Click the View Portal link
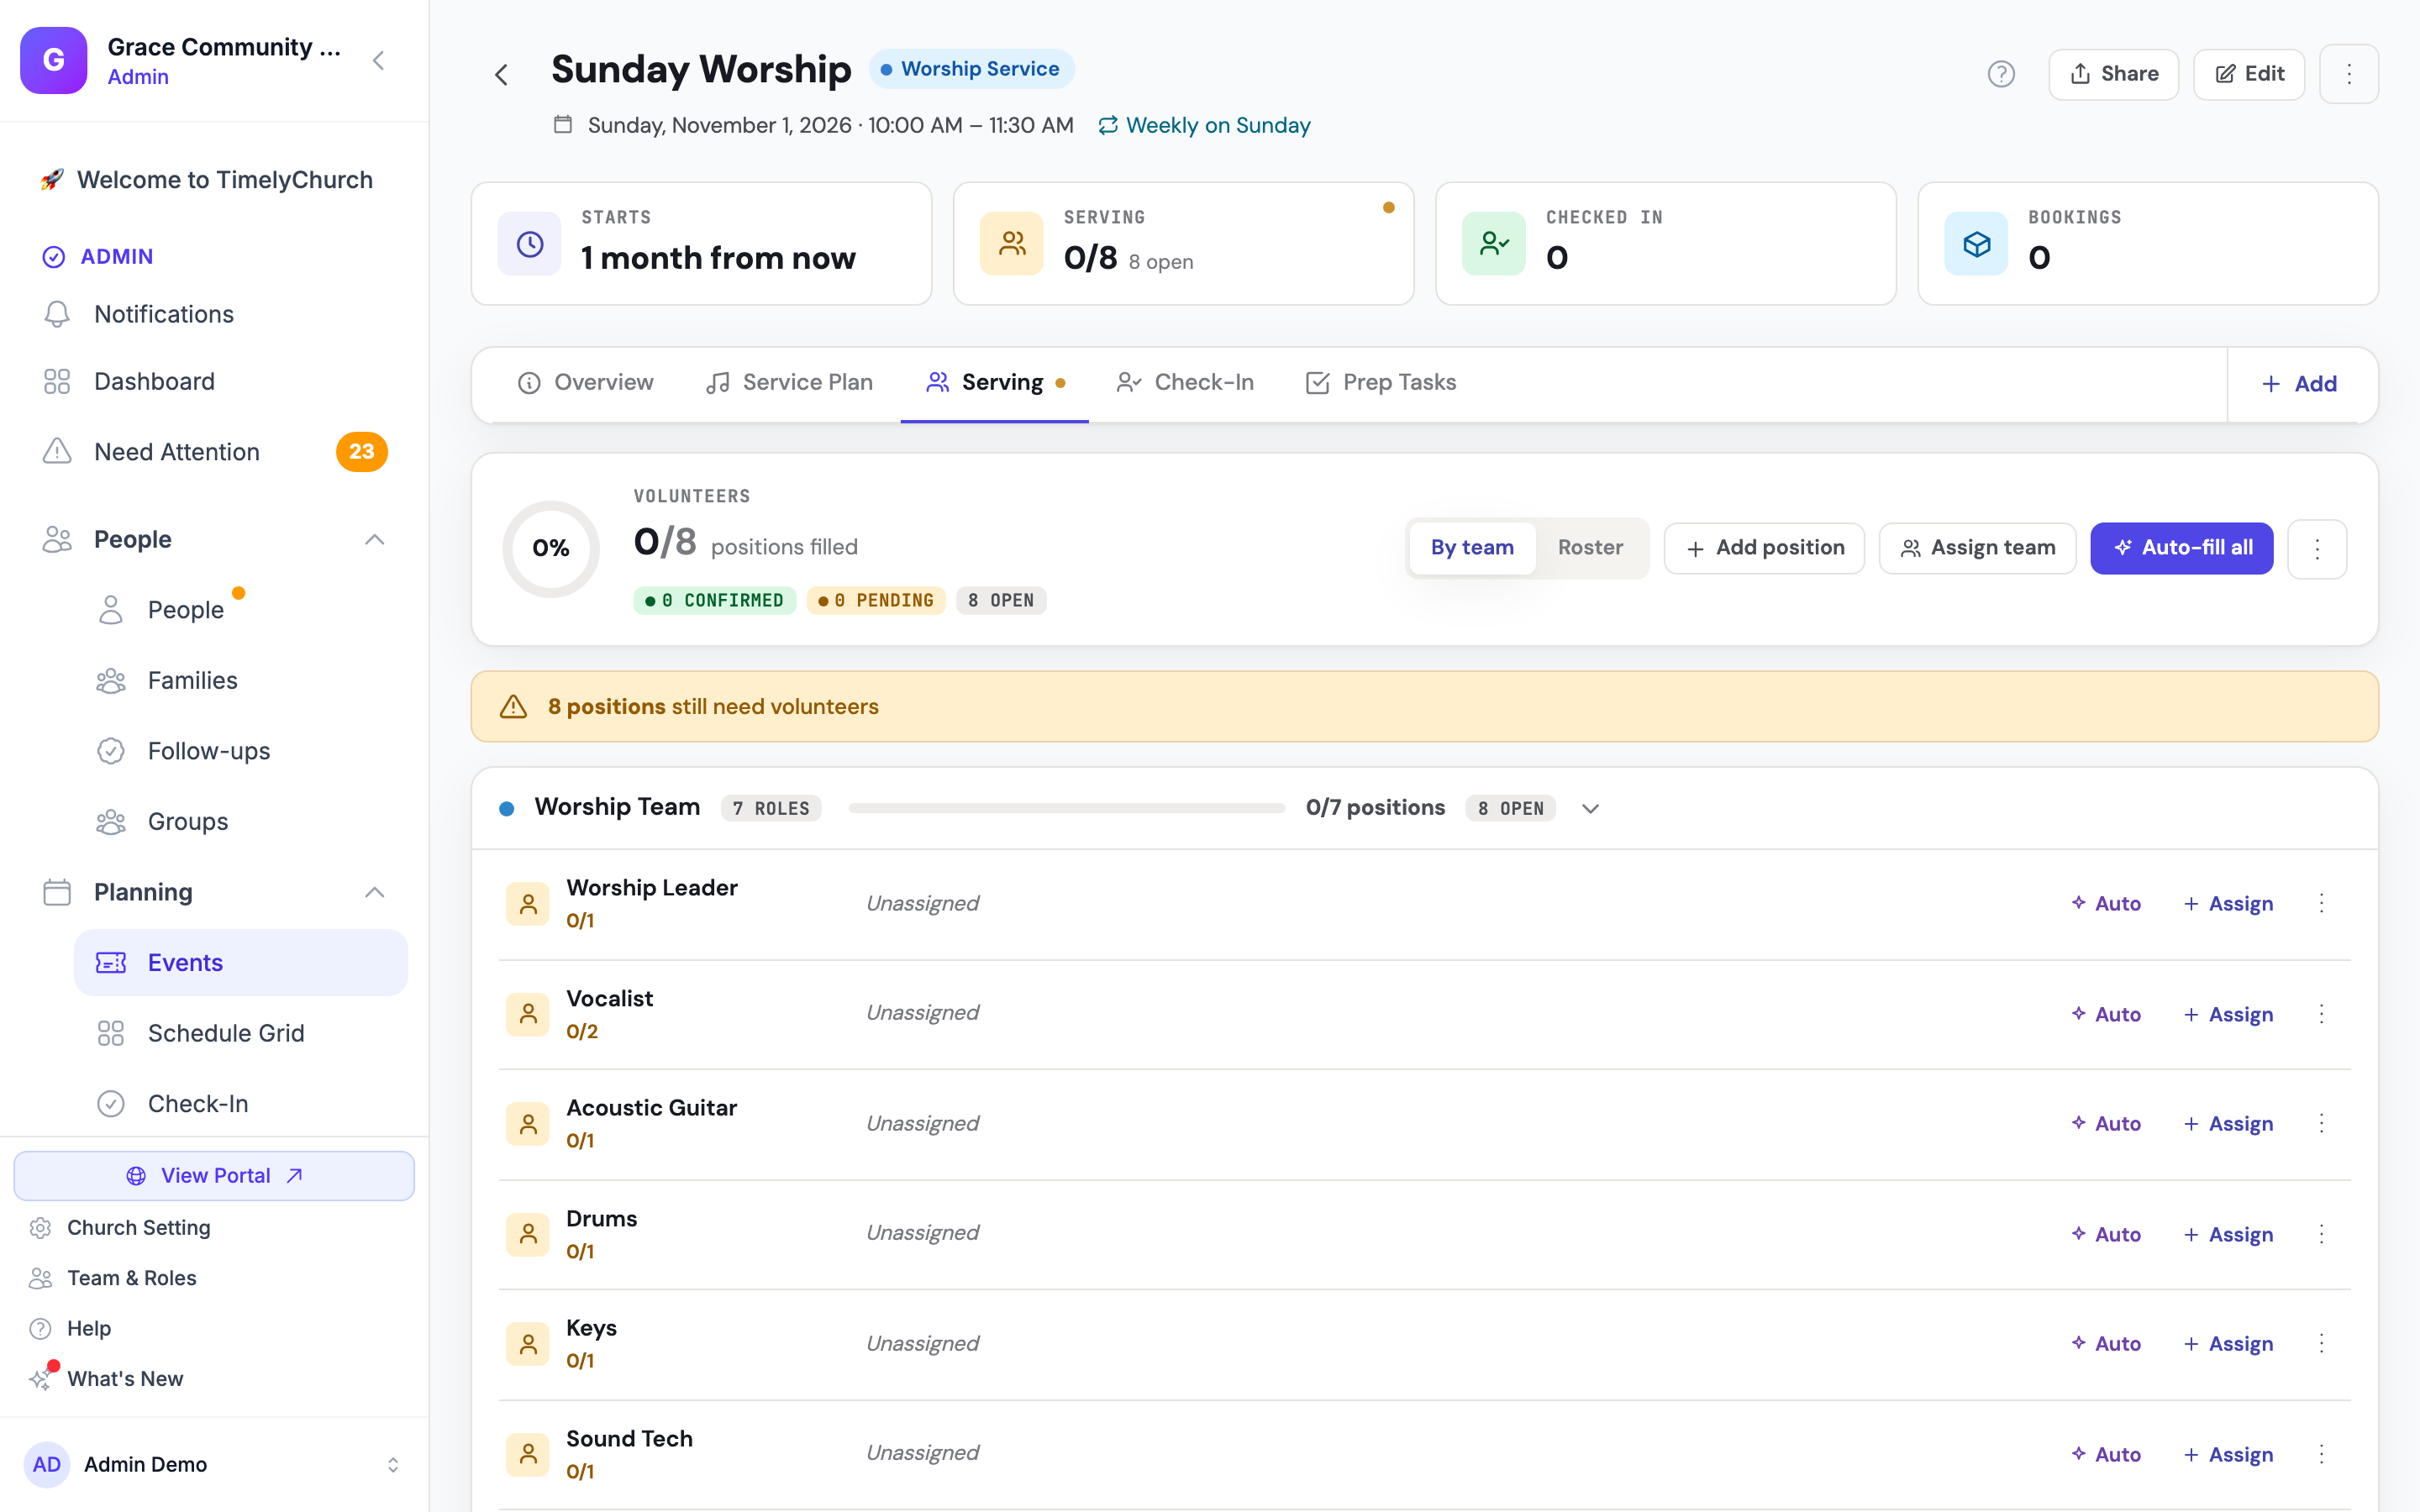The width and height of the screenshot is (2420, 1512). tap(214, 1176)
